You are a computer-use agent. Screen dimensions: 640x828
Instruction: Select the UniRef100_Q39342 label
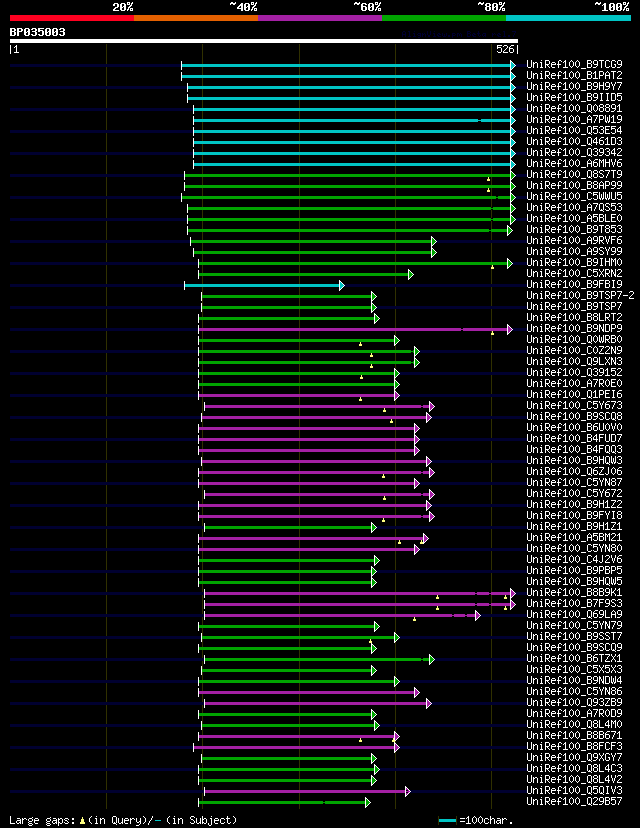click(x=574, y=152)
